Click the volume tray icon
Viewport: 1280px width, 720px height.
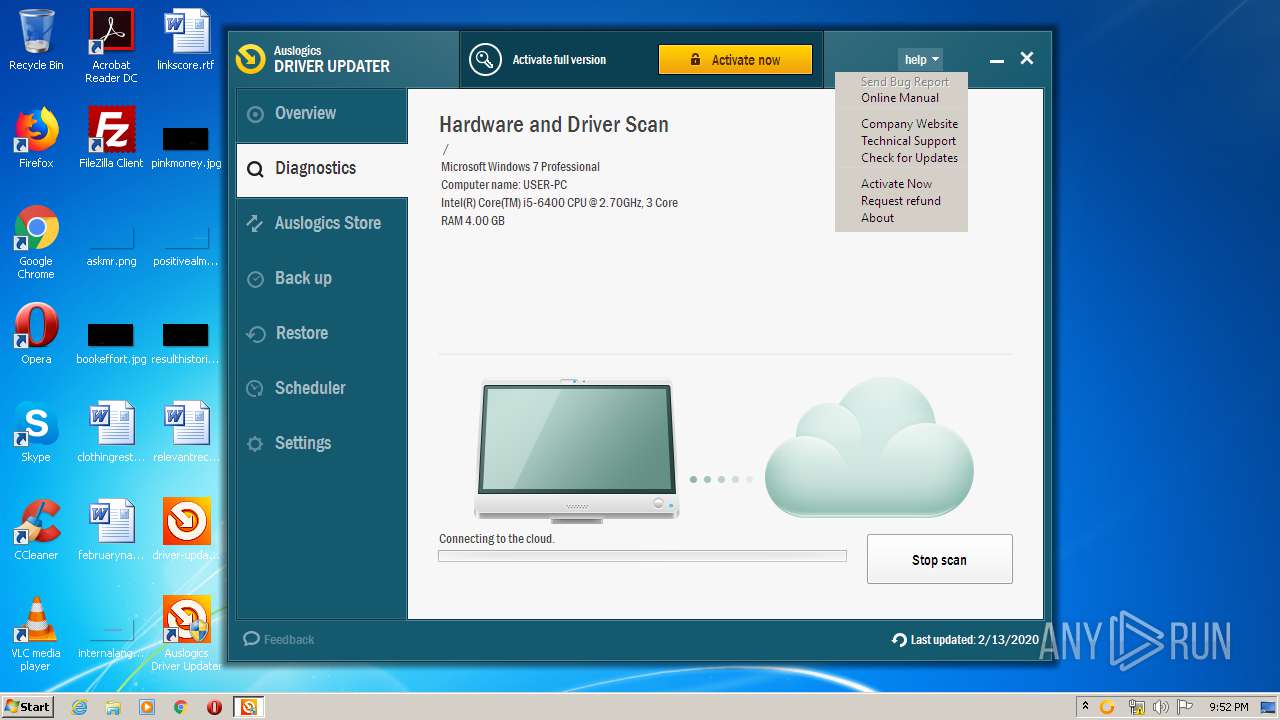coord(1160,707)
